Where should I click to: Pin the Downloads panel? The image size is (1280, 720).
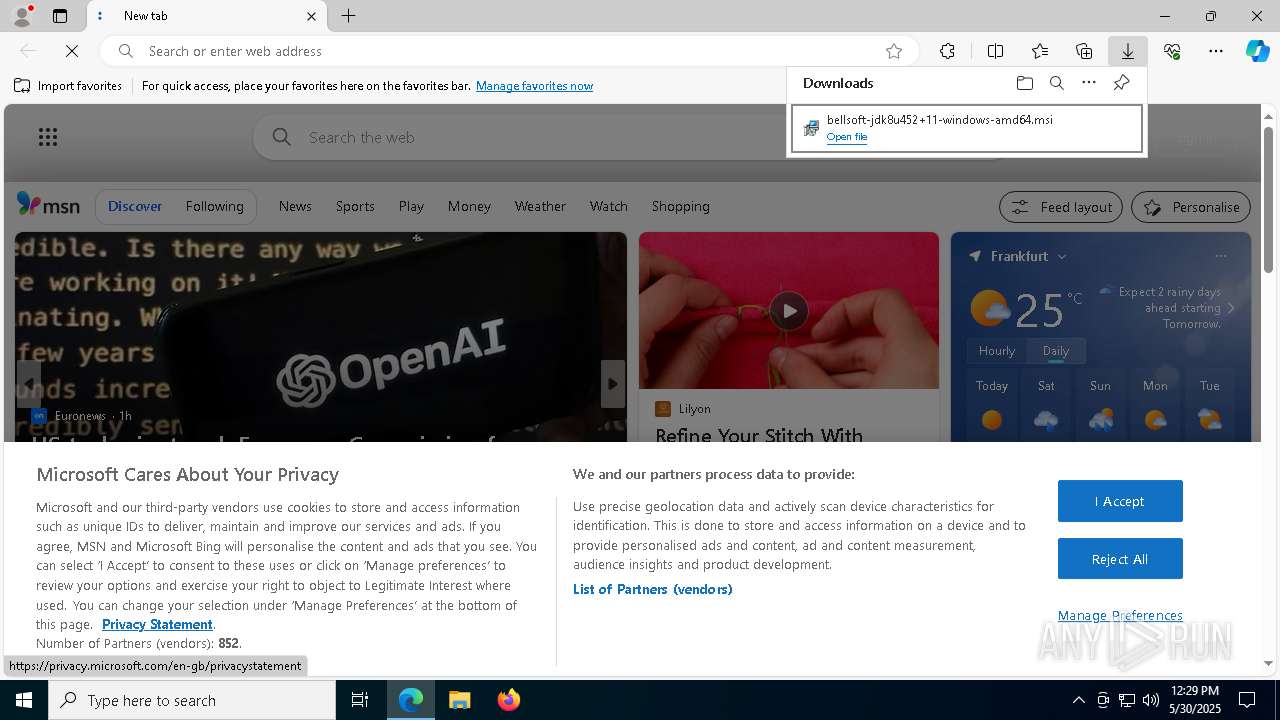(1122, 83)
